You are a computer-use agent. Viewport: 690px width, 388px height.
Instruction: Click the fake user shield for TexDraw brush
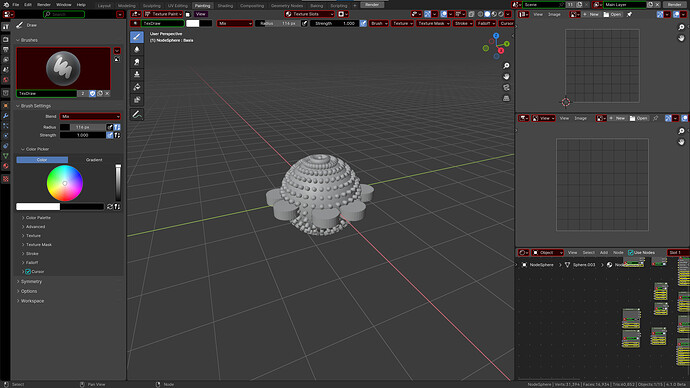click(92, 94)
